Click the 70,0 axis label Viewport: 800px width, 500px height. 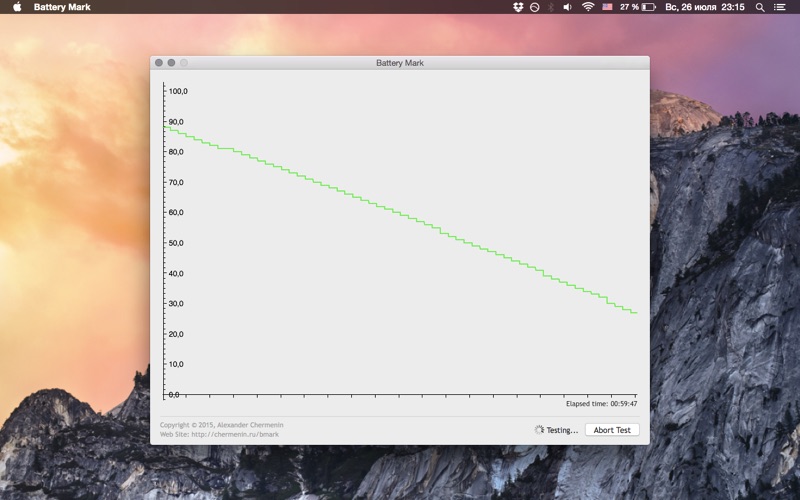pos(176,182)
